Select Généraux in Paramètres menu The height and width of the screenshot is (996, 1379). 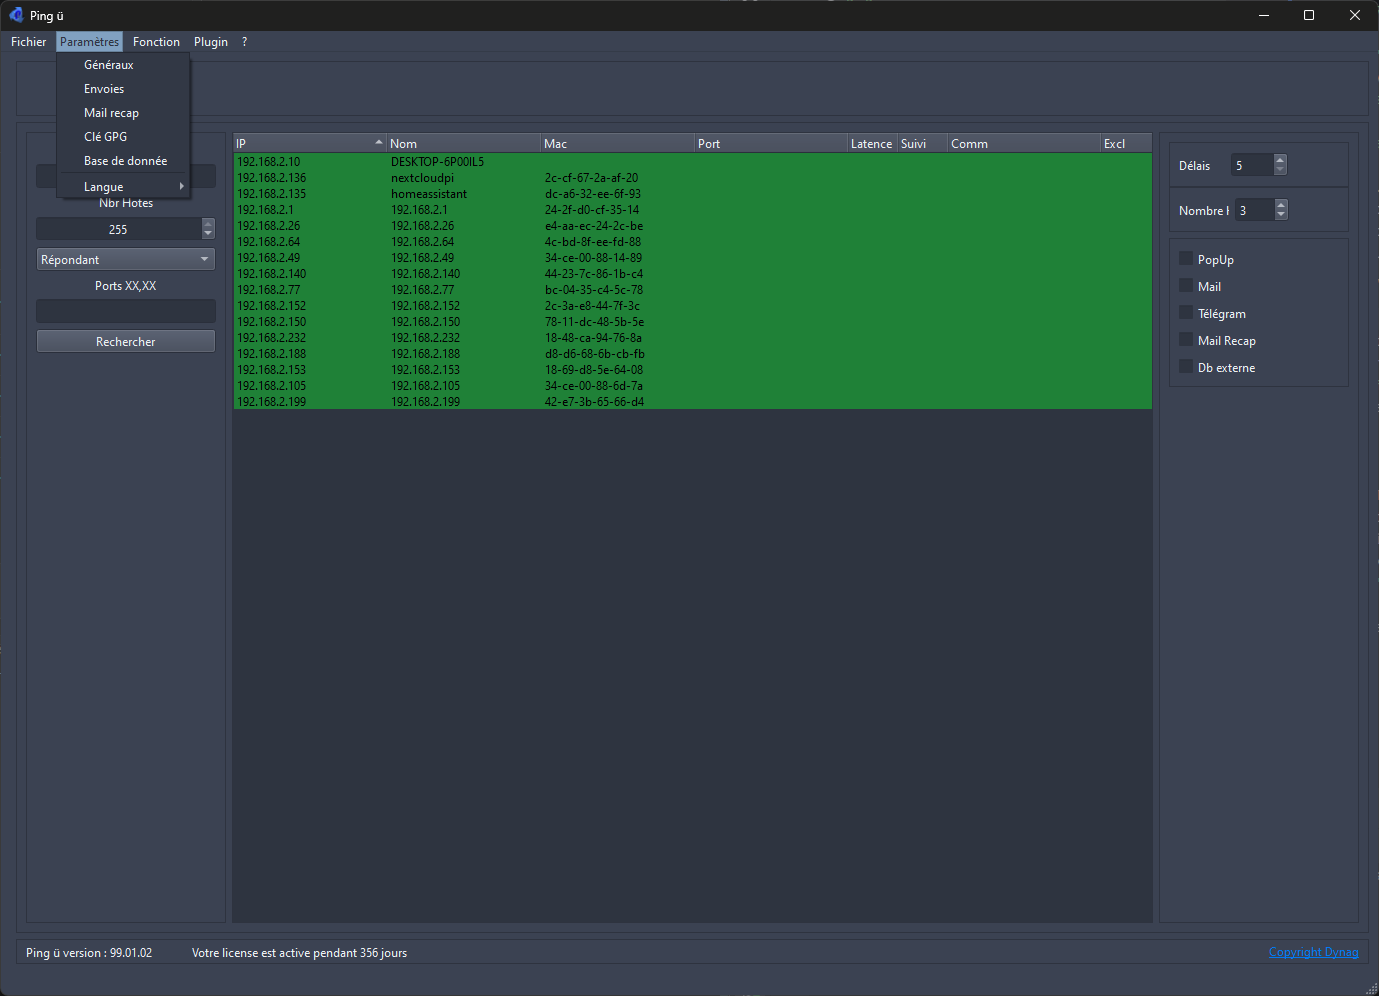point(123,65)
